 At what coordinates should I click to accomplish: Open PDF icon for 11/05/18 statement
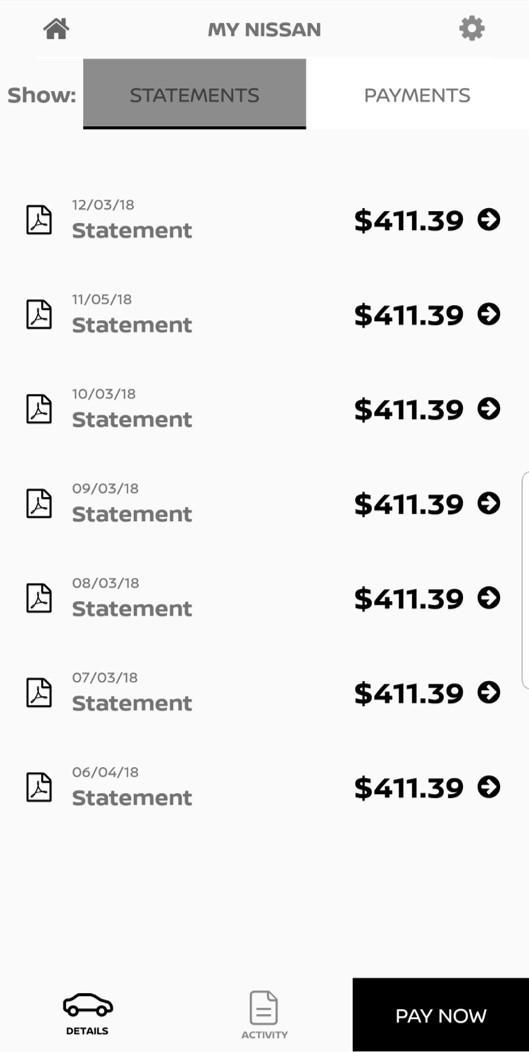39,315
